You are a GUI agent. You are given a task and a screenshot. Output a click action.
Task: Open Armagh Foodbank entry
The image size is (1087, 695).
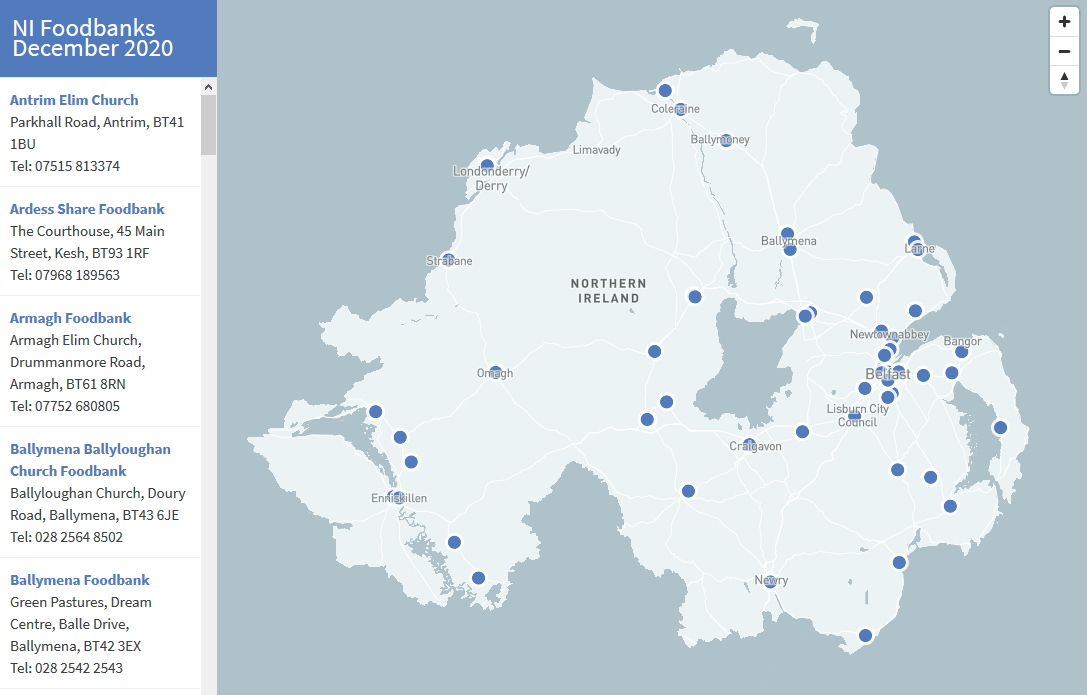(x=71, y=318)
